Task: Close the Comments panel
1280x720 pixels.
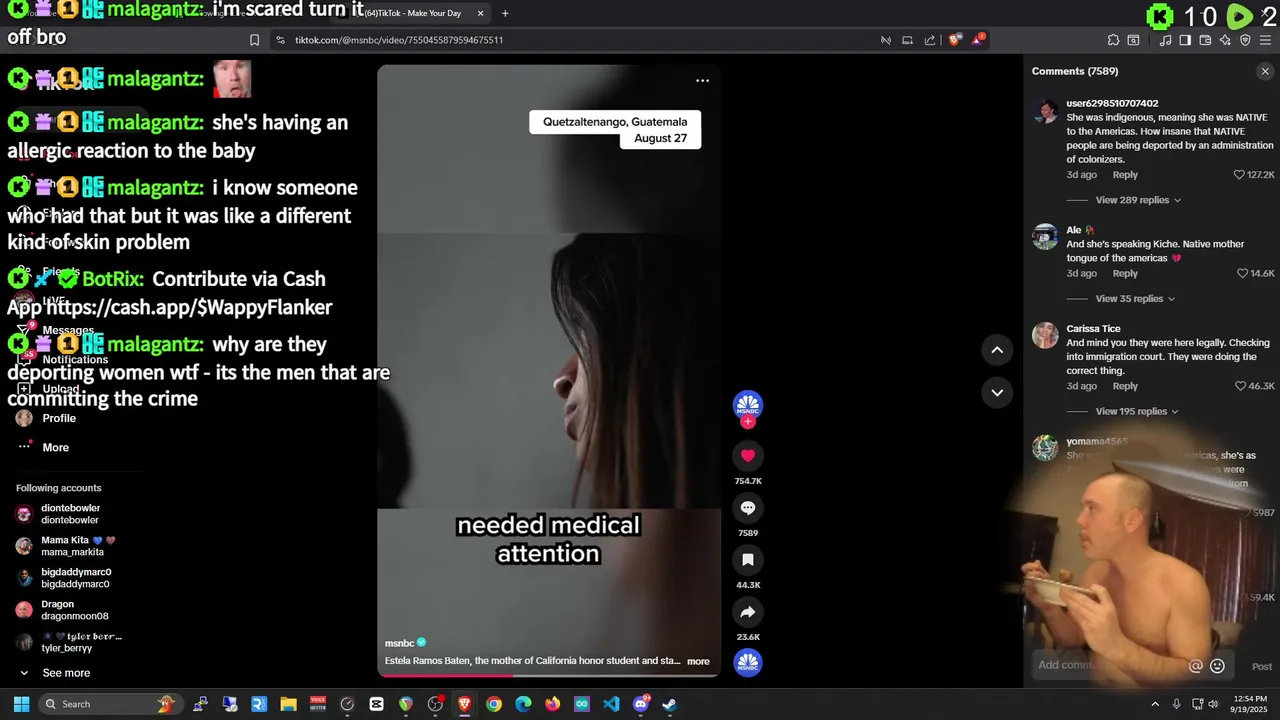Action: point(1265,71)
